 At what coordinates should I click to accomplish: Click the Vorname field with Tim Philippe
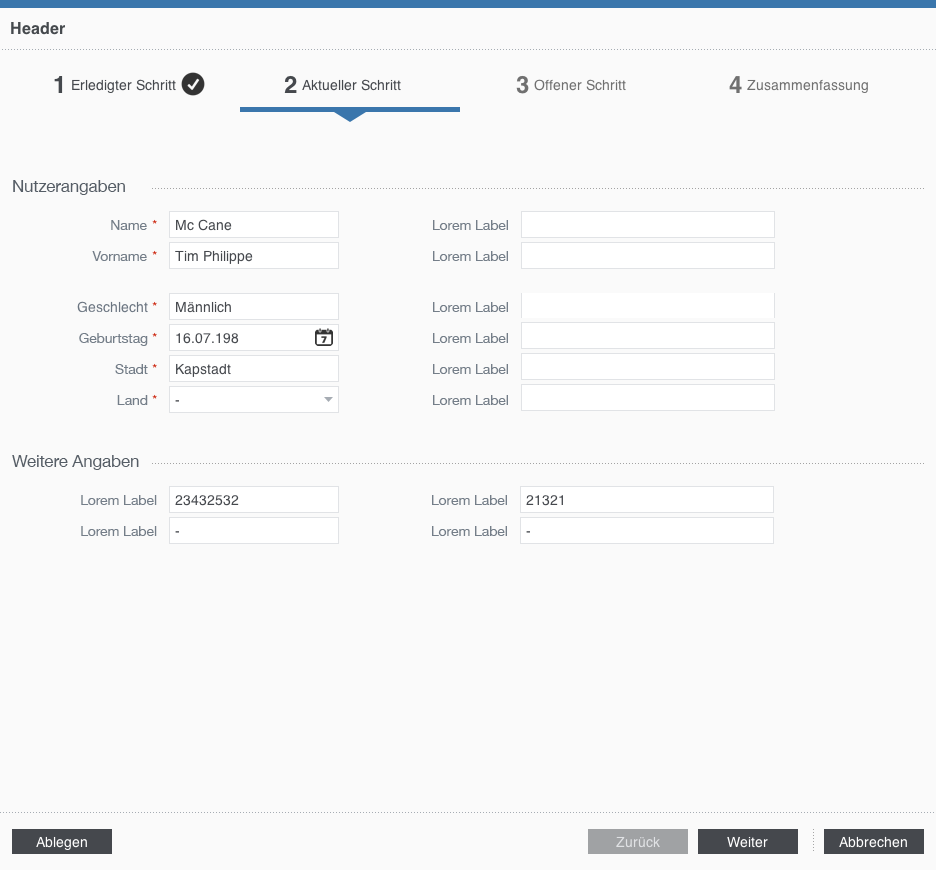point(253,256)
